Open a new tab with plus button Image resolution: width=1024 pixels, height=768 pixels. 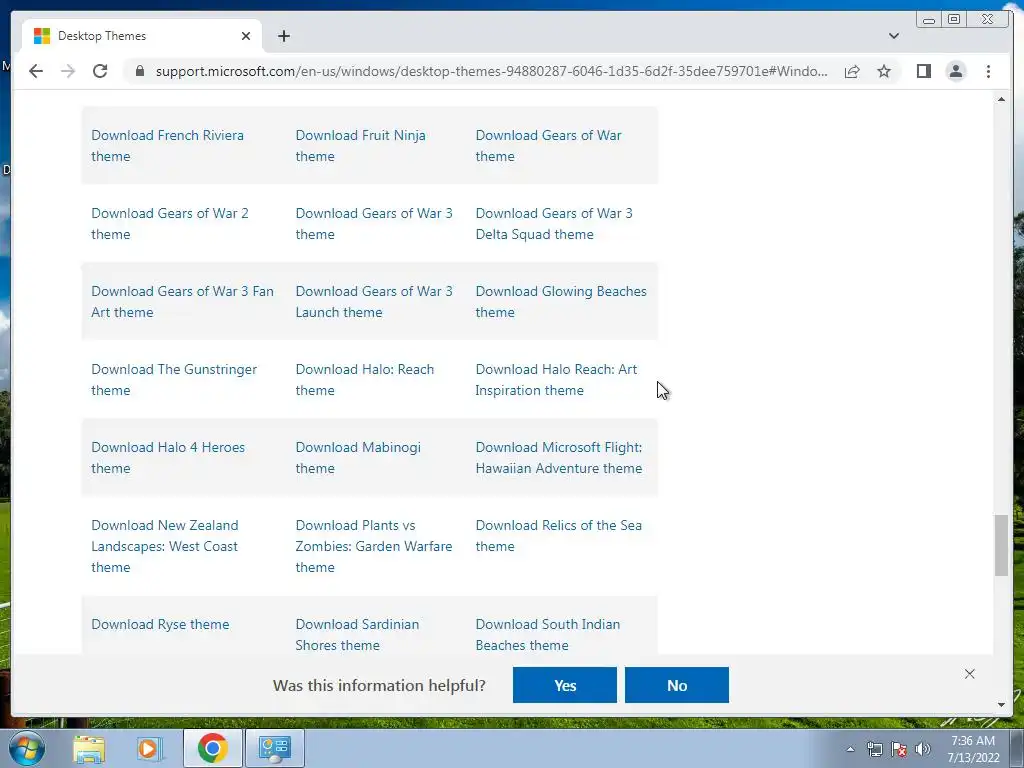point(283,36)
